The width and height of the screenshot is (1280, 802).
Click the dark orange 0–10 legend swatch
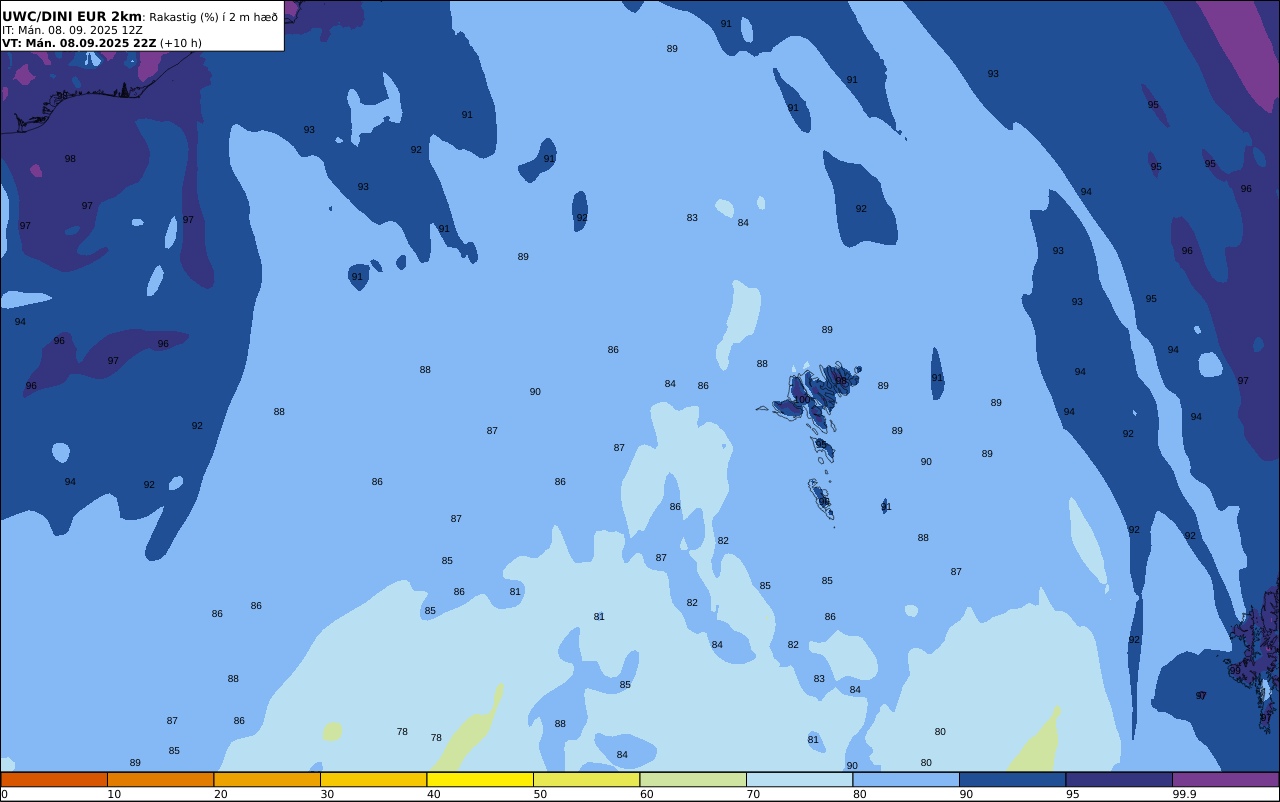54,779
